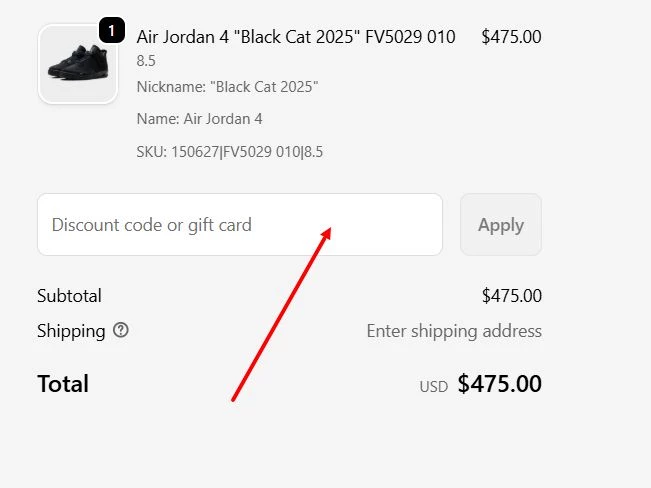Image resolution: width=651 pixels, height=488 pixels.
Task: Click the Shipping label
Action: click(x=71, y=331)
